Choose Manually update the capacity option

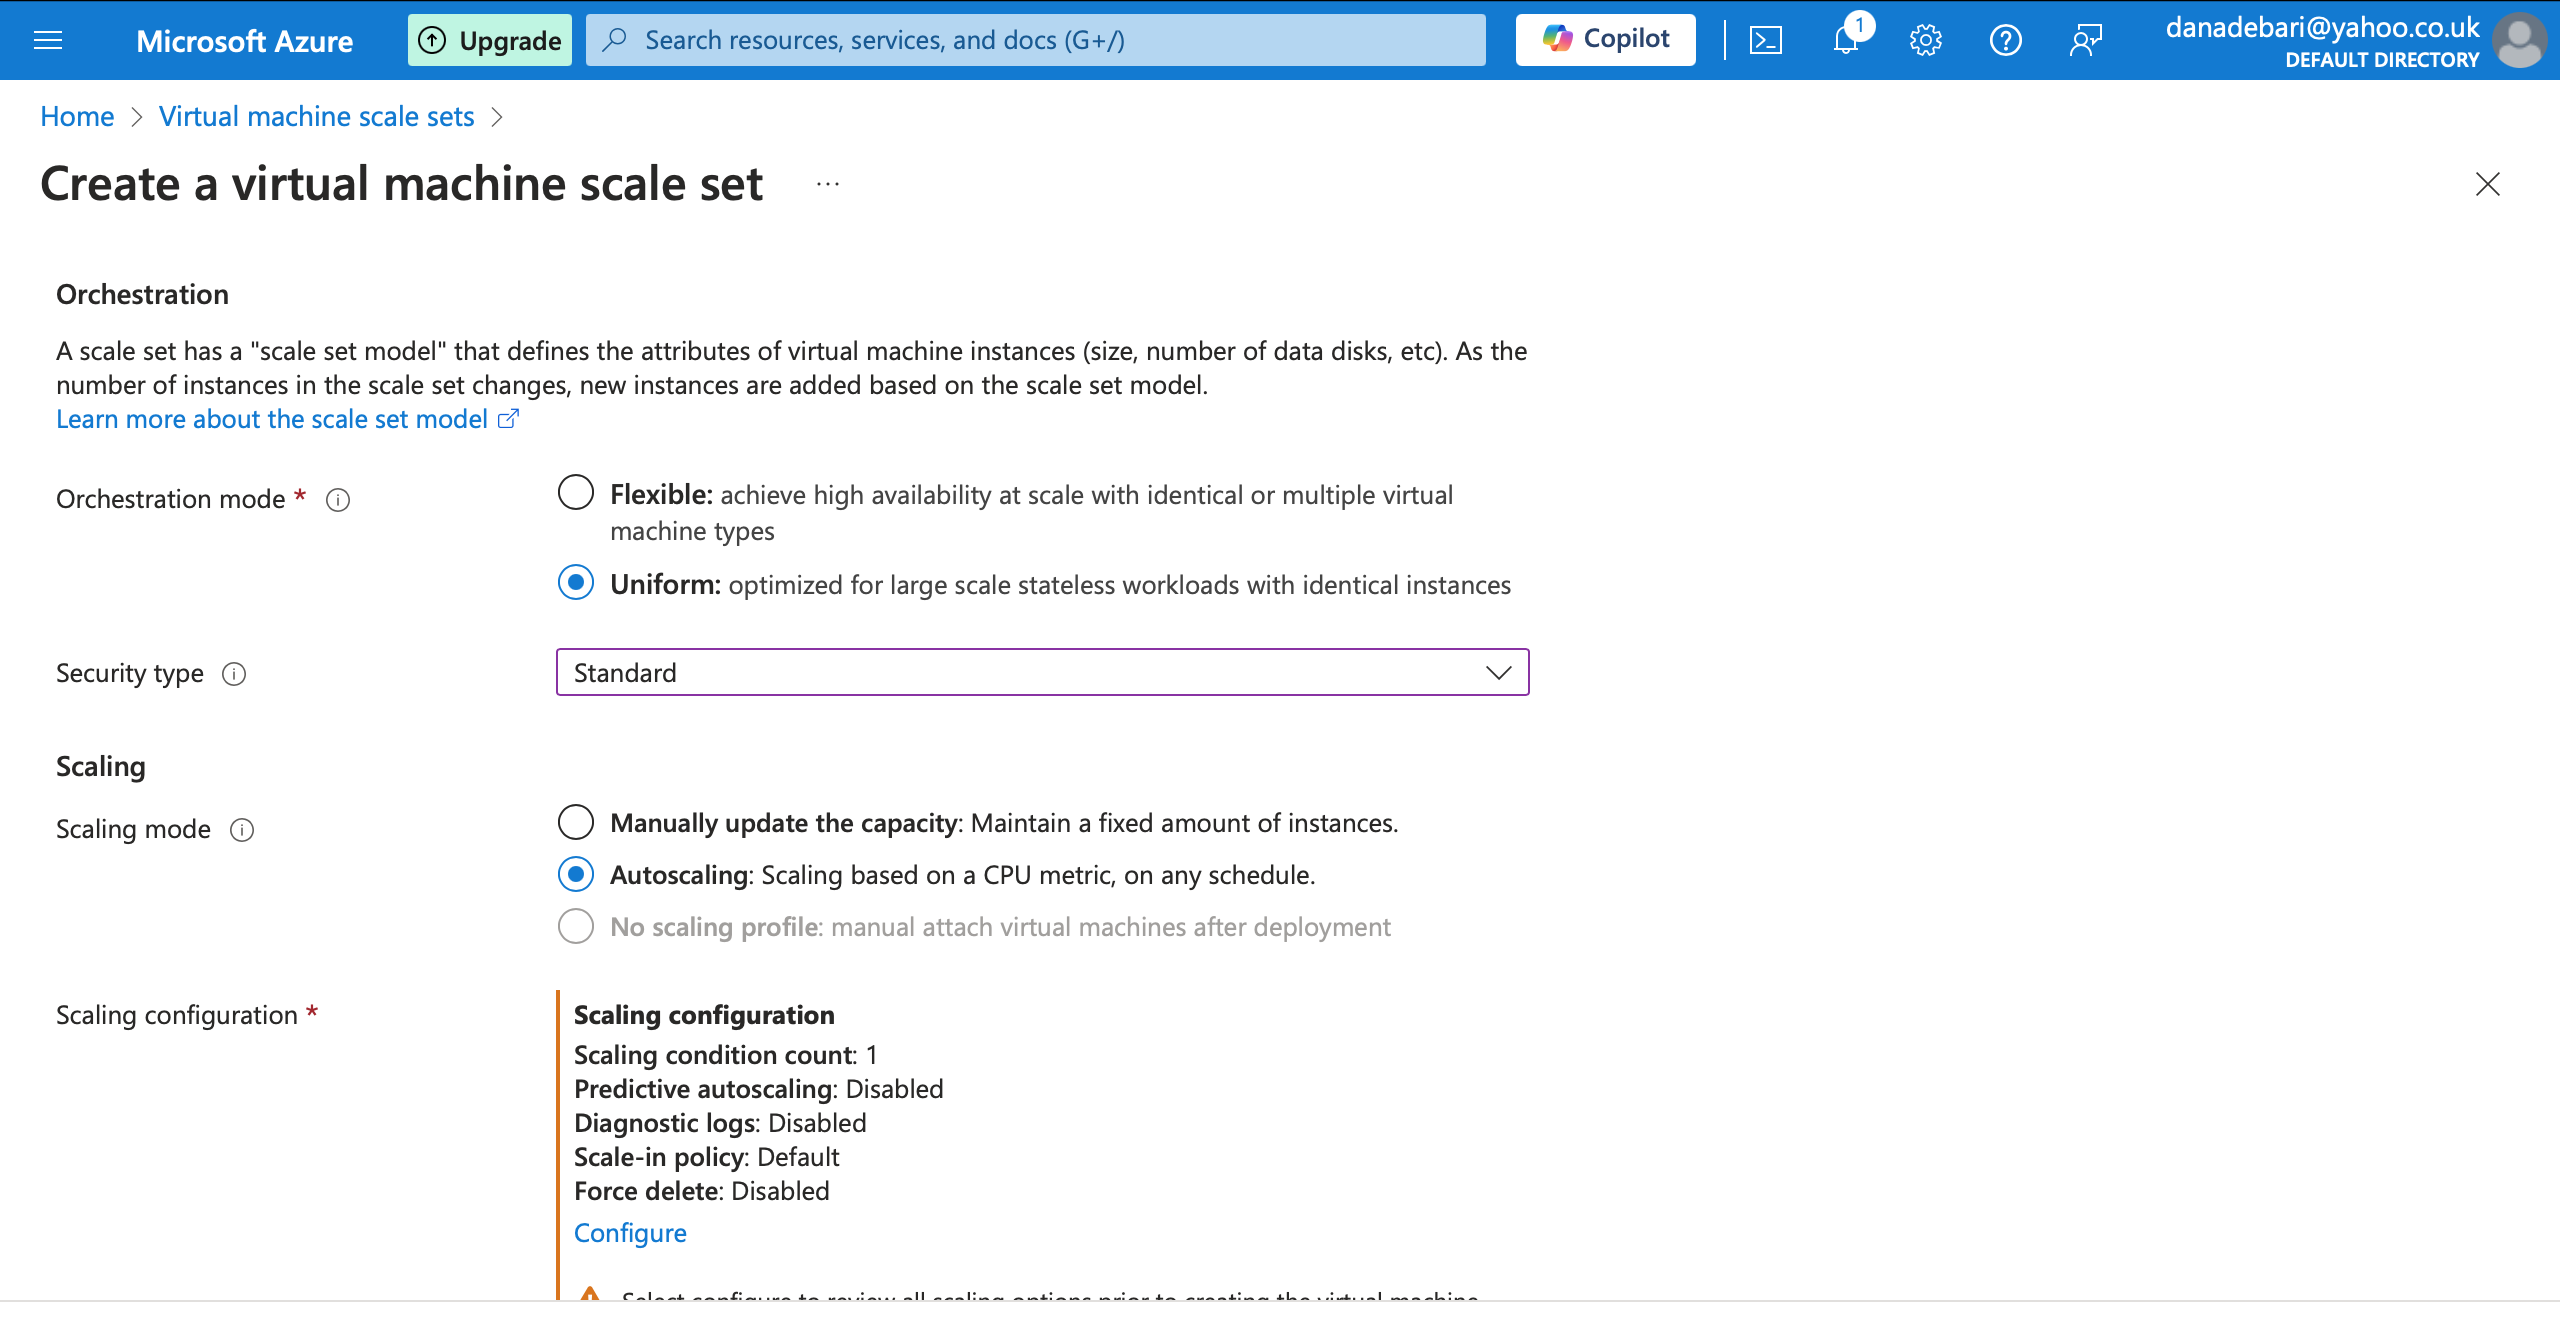point(576,822)
